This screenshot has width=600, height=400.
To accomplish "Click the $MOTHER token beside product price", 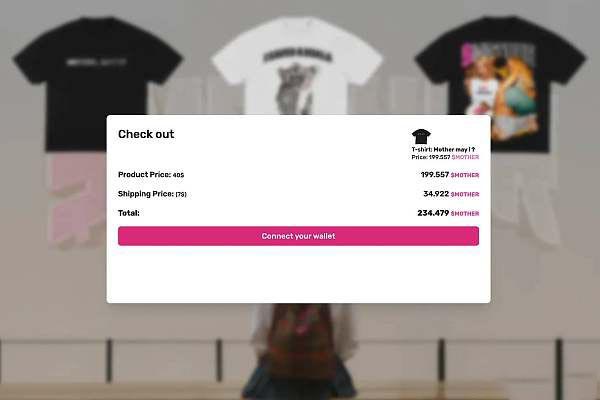I will [x=465, y=175].
